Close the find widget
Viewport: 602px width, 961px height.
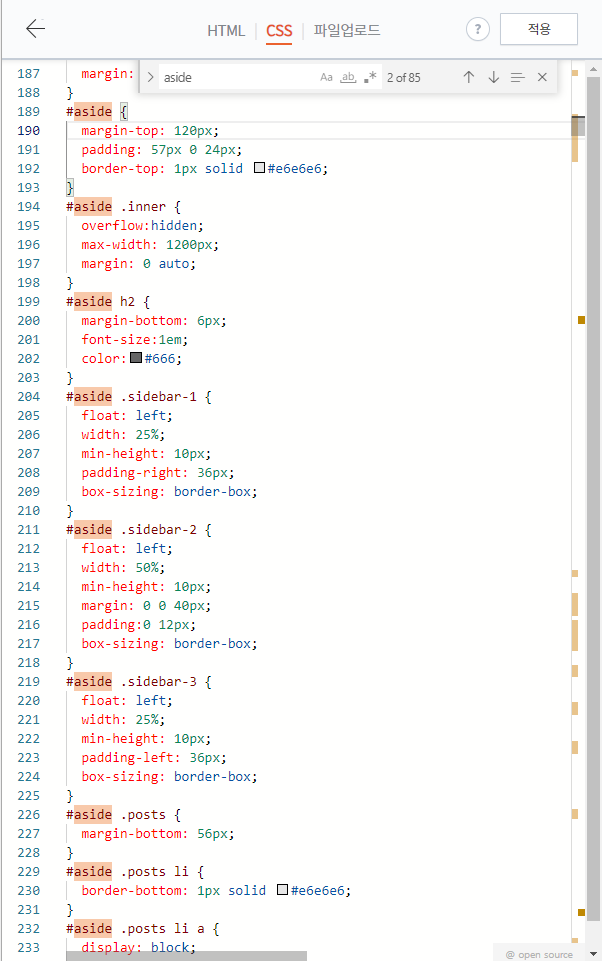coord(542,77)
